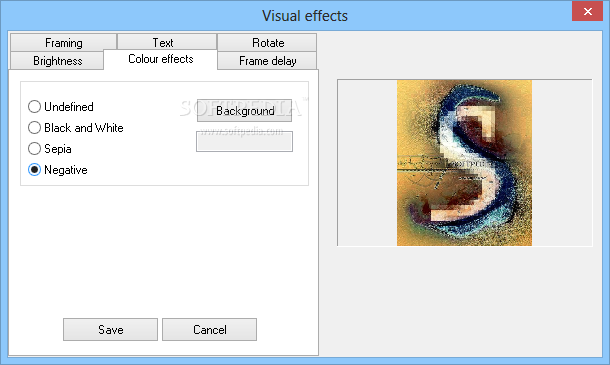The image size is (610, 365).
Task: Go to the Rotate tab
Action: click(267, 42)
